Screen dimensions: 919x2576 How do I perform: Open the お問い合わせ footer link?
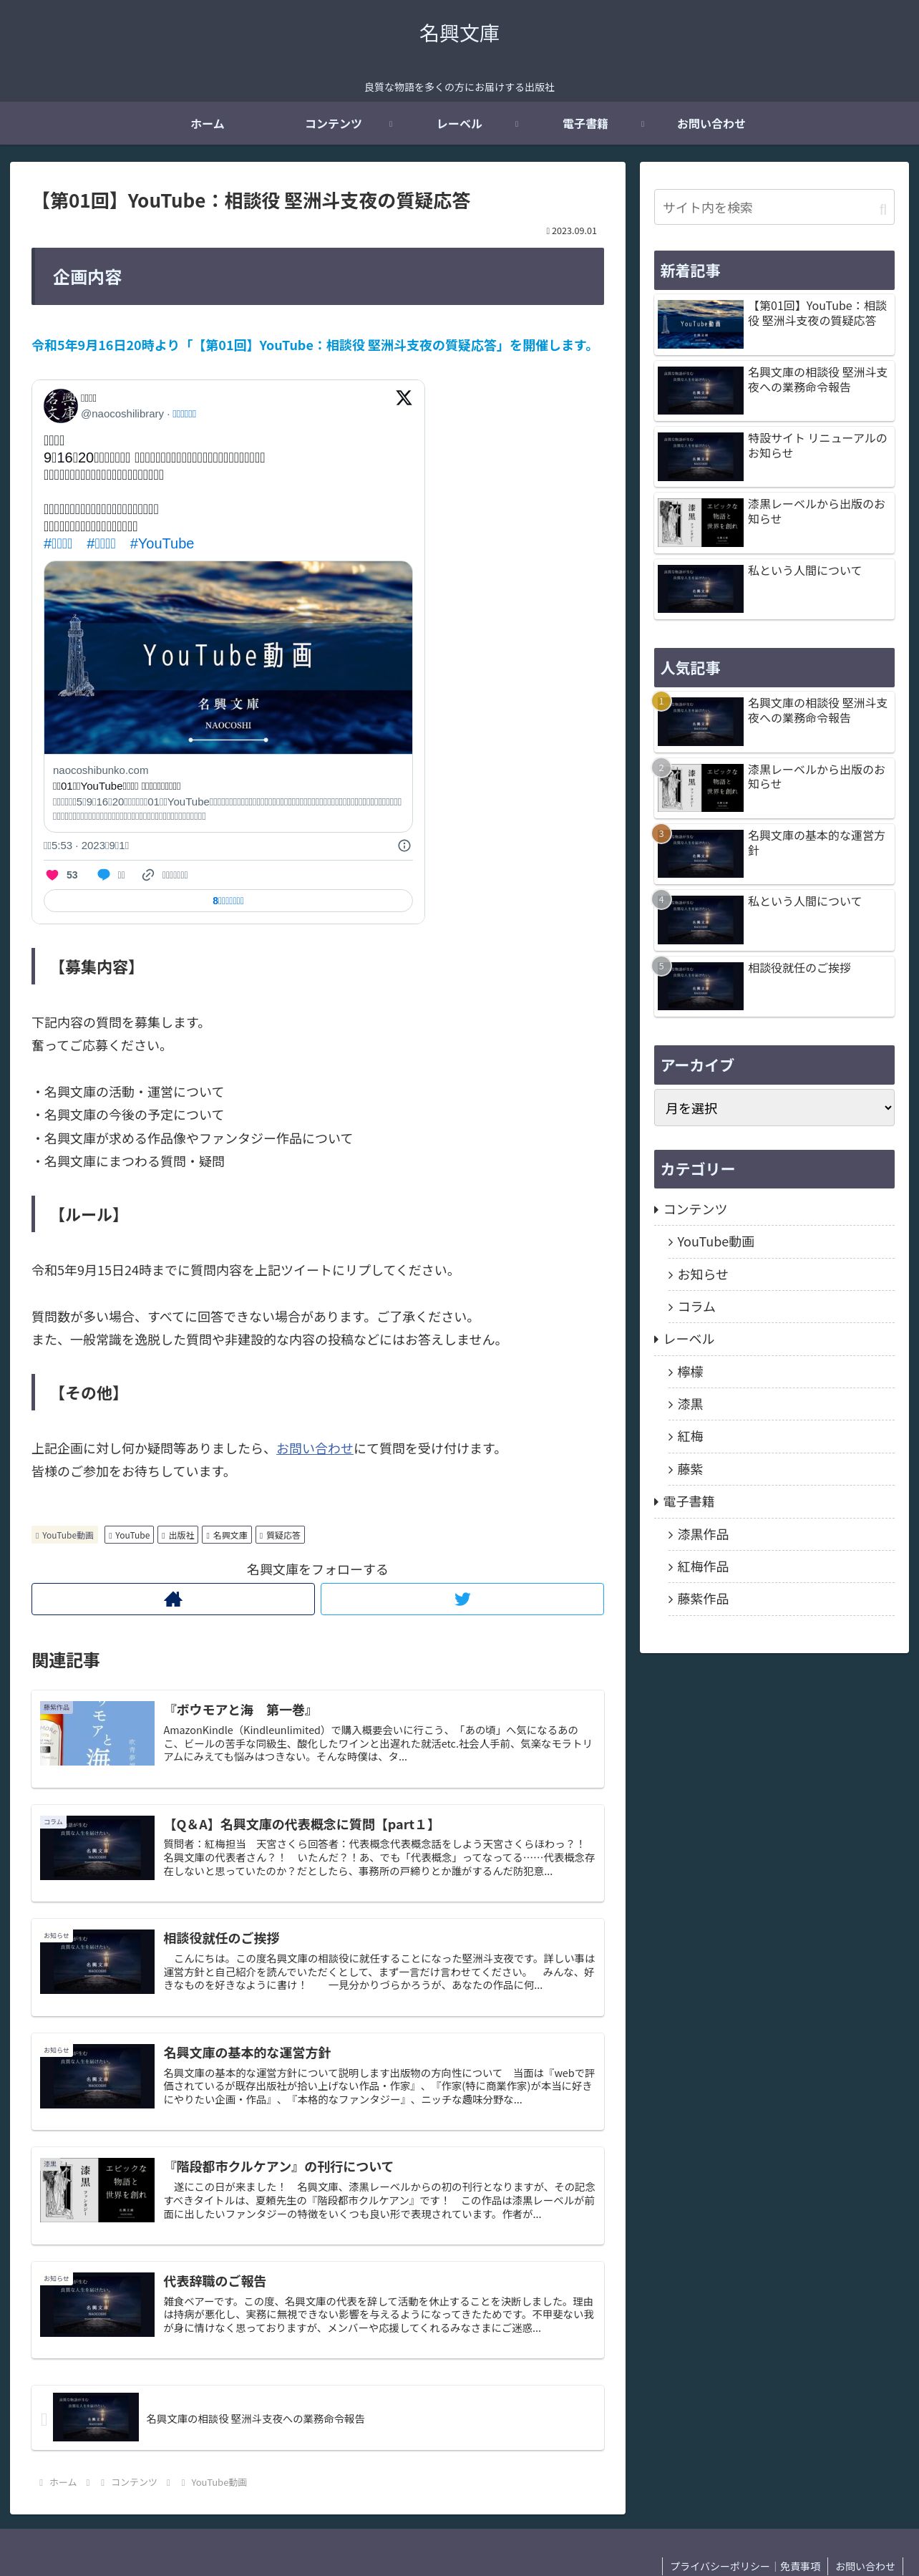pyautogui.click(x=865, y=2566)
